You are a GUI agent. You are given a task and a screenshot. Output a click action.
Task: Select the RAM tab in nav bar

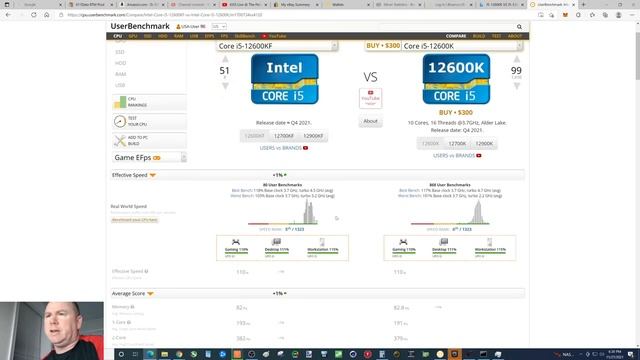[x=178, y=36]
